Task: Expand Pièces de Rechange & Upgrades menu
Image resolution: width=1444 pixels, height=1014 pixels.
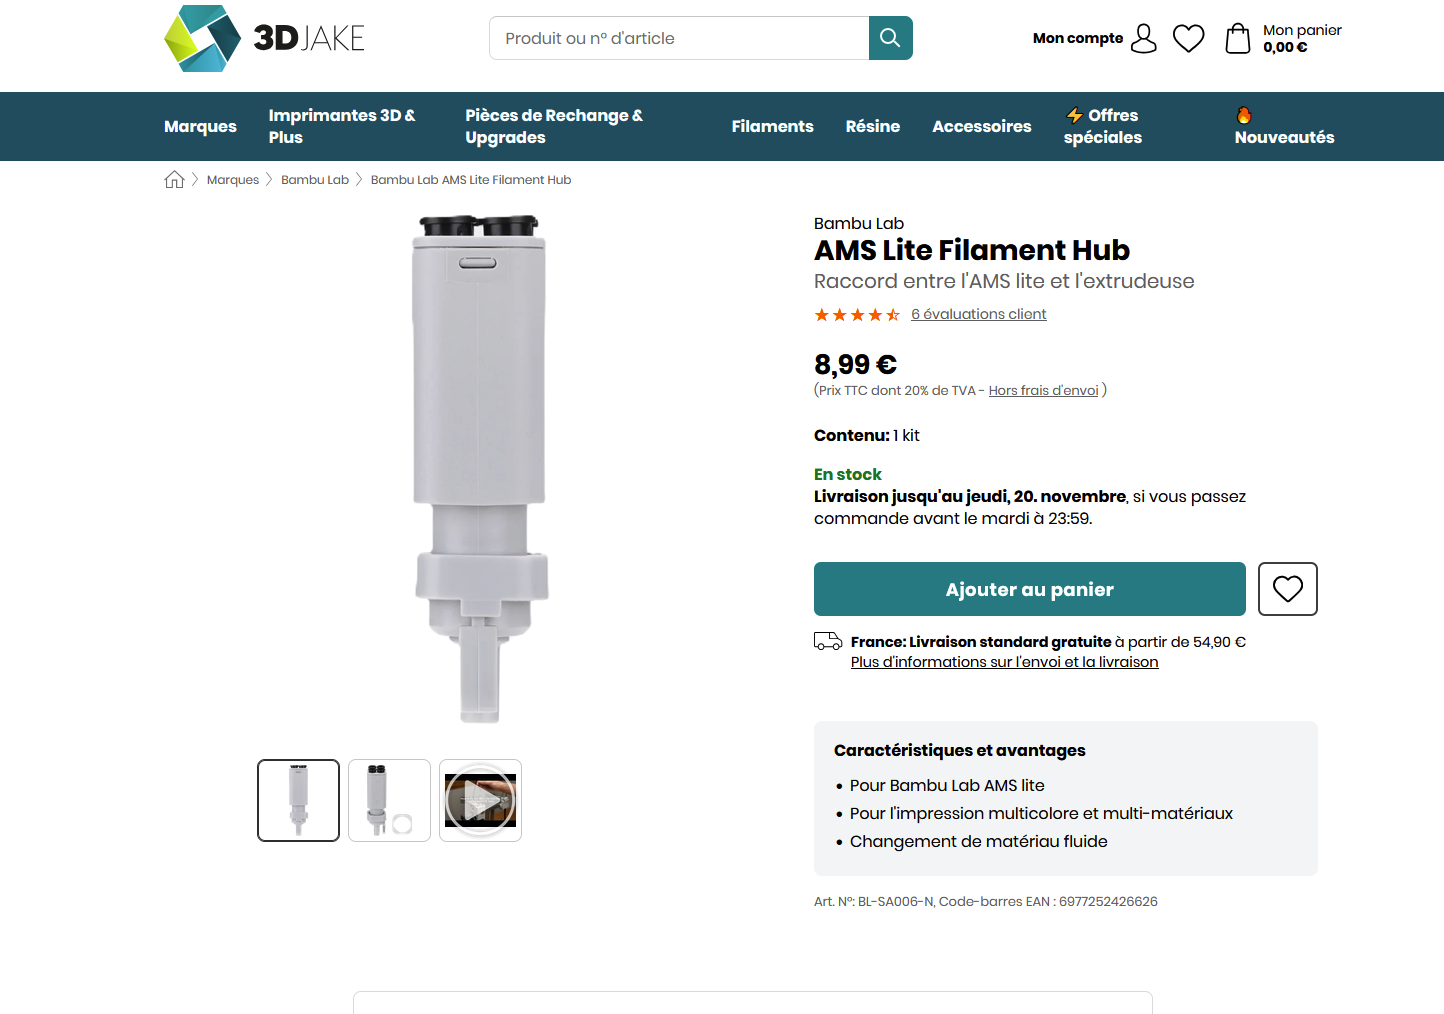Action: pos(554,126)
